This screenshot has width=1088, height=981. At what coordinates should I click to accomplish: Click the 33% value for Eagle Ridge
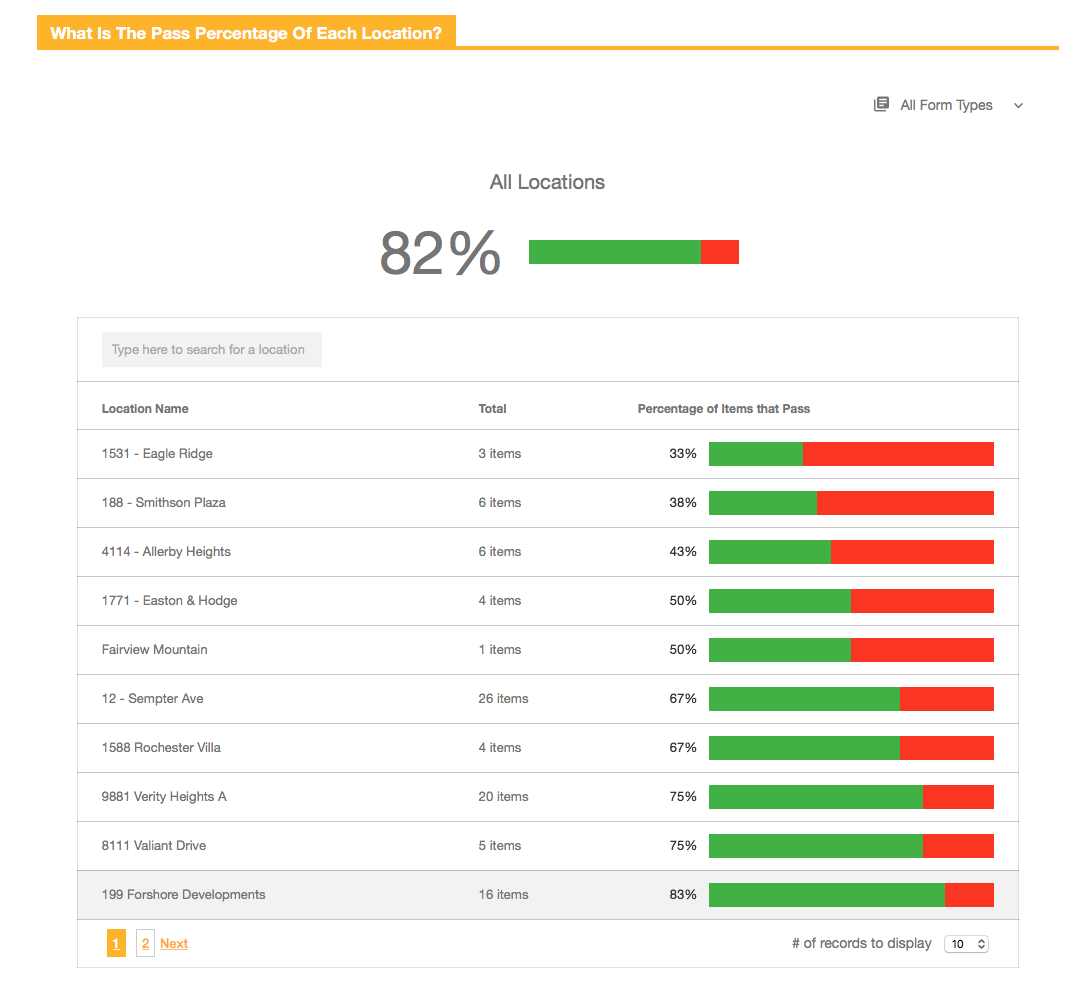pos(683,454)
